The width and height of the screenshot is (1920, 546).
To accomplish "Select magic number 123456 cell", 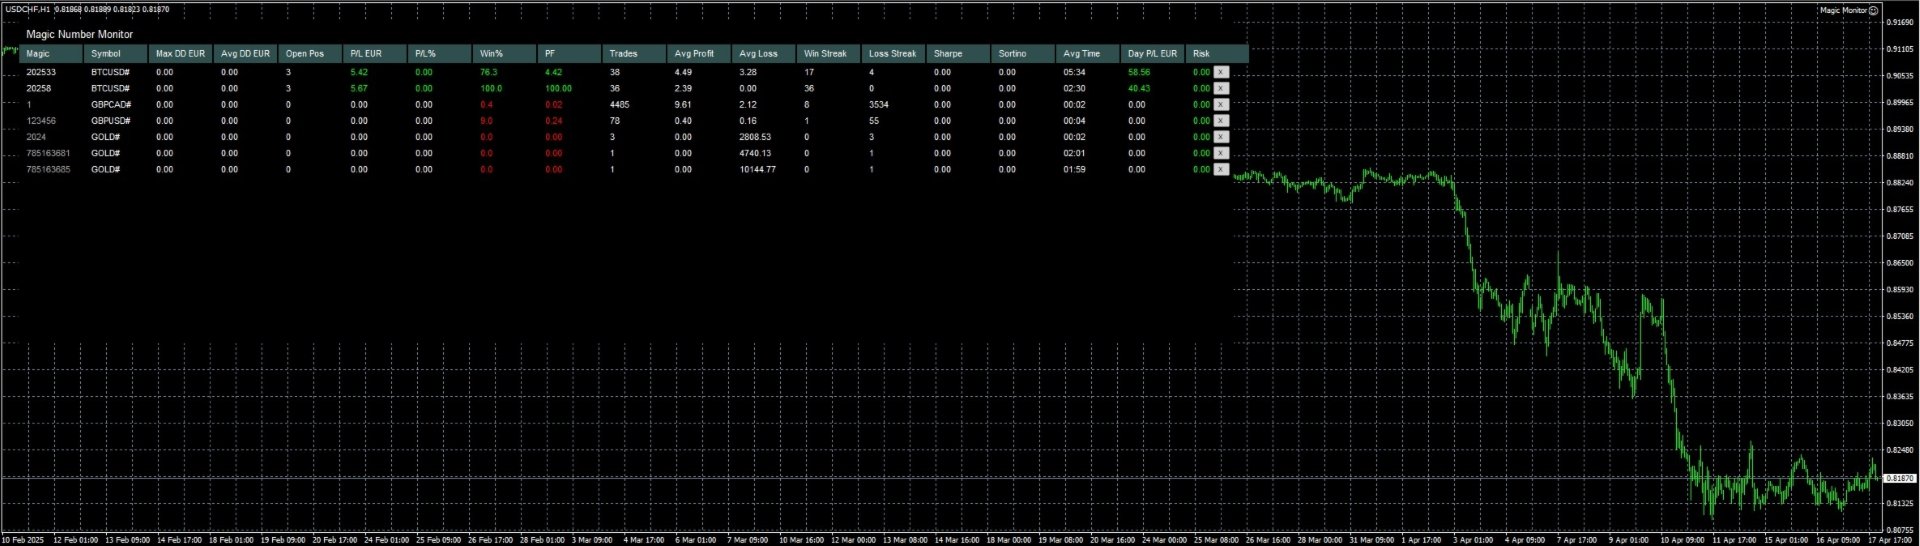I will (41, 120).
